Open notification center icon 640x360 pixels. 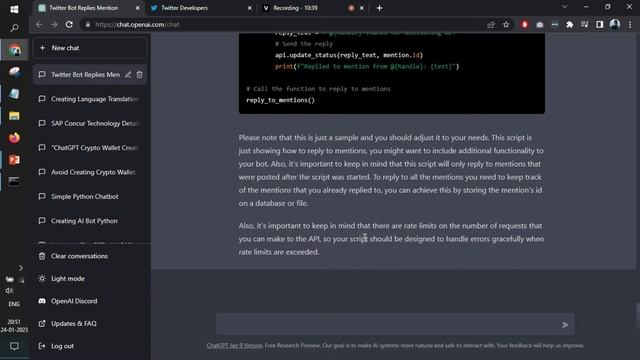14,346
